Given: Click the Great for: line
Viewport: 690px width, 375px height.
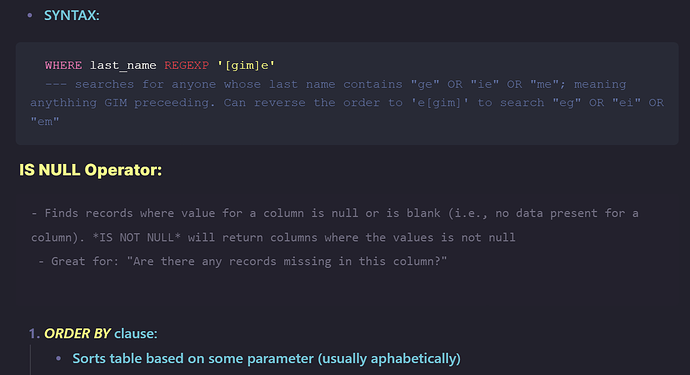Looking at the screenshot, I should [242, 261].
